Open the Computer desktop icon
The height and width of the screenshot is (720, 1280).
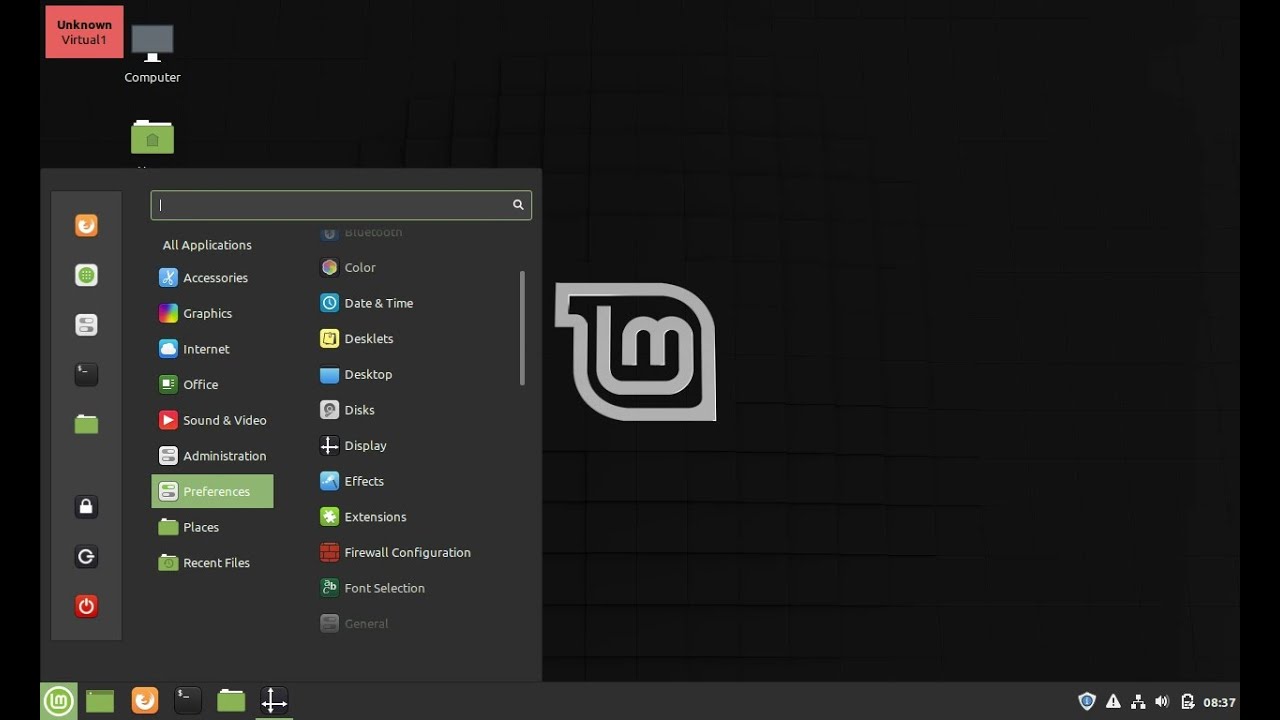[152, 53]
